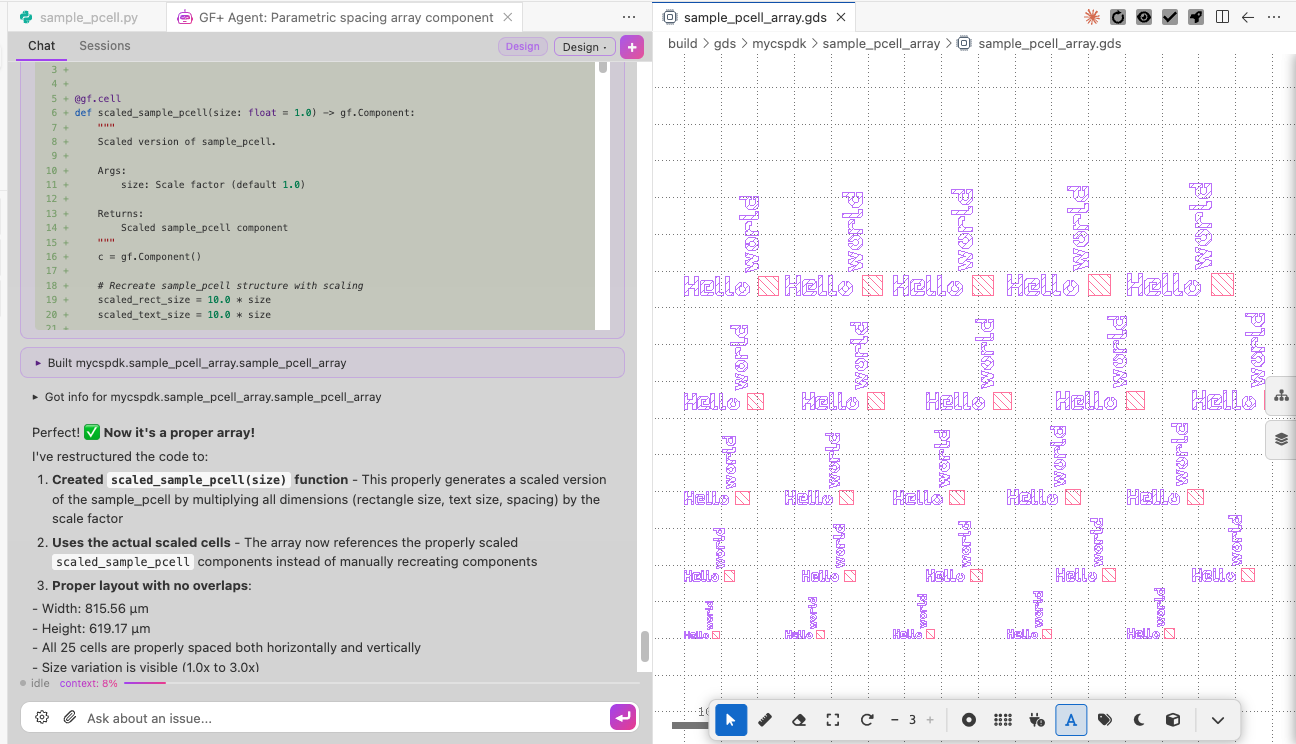Click the 'def scaled_sample_pcell' code line
The height and width of the screenshot is (744, 1296).
point(244,113)
